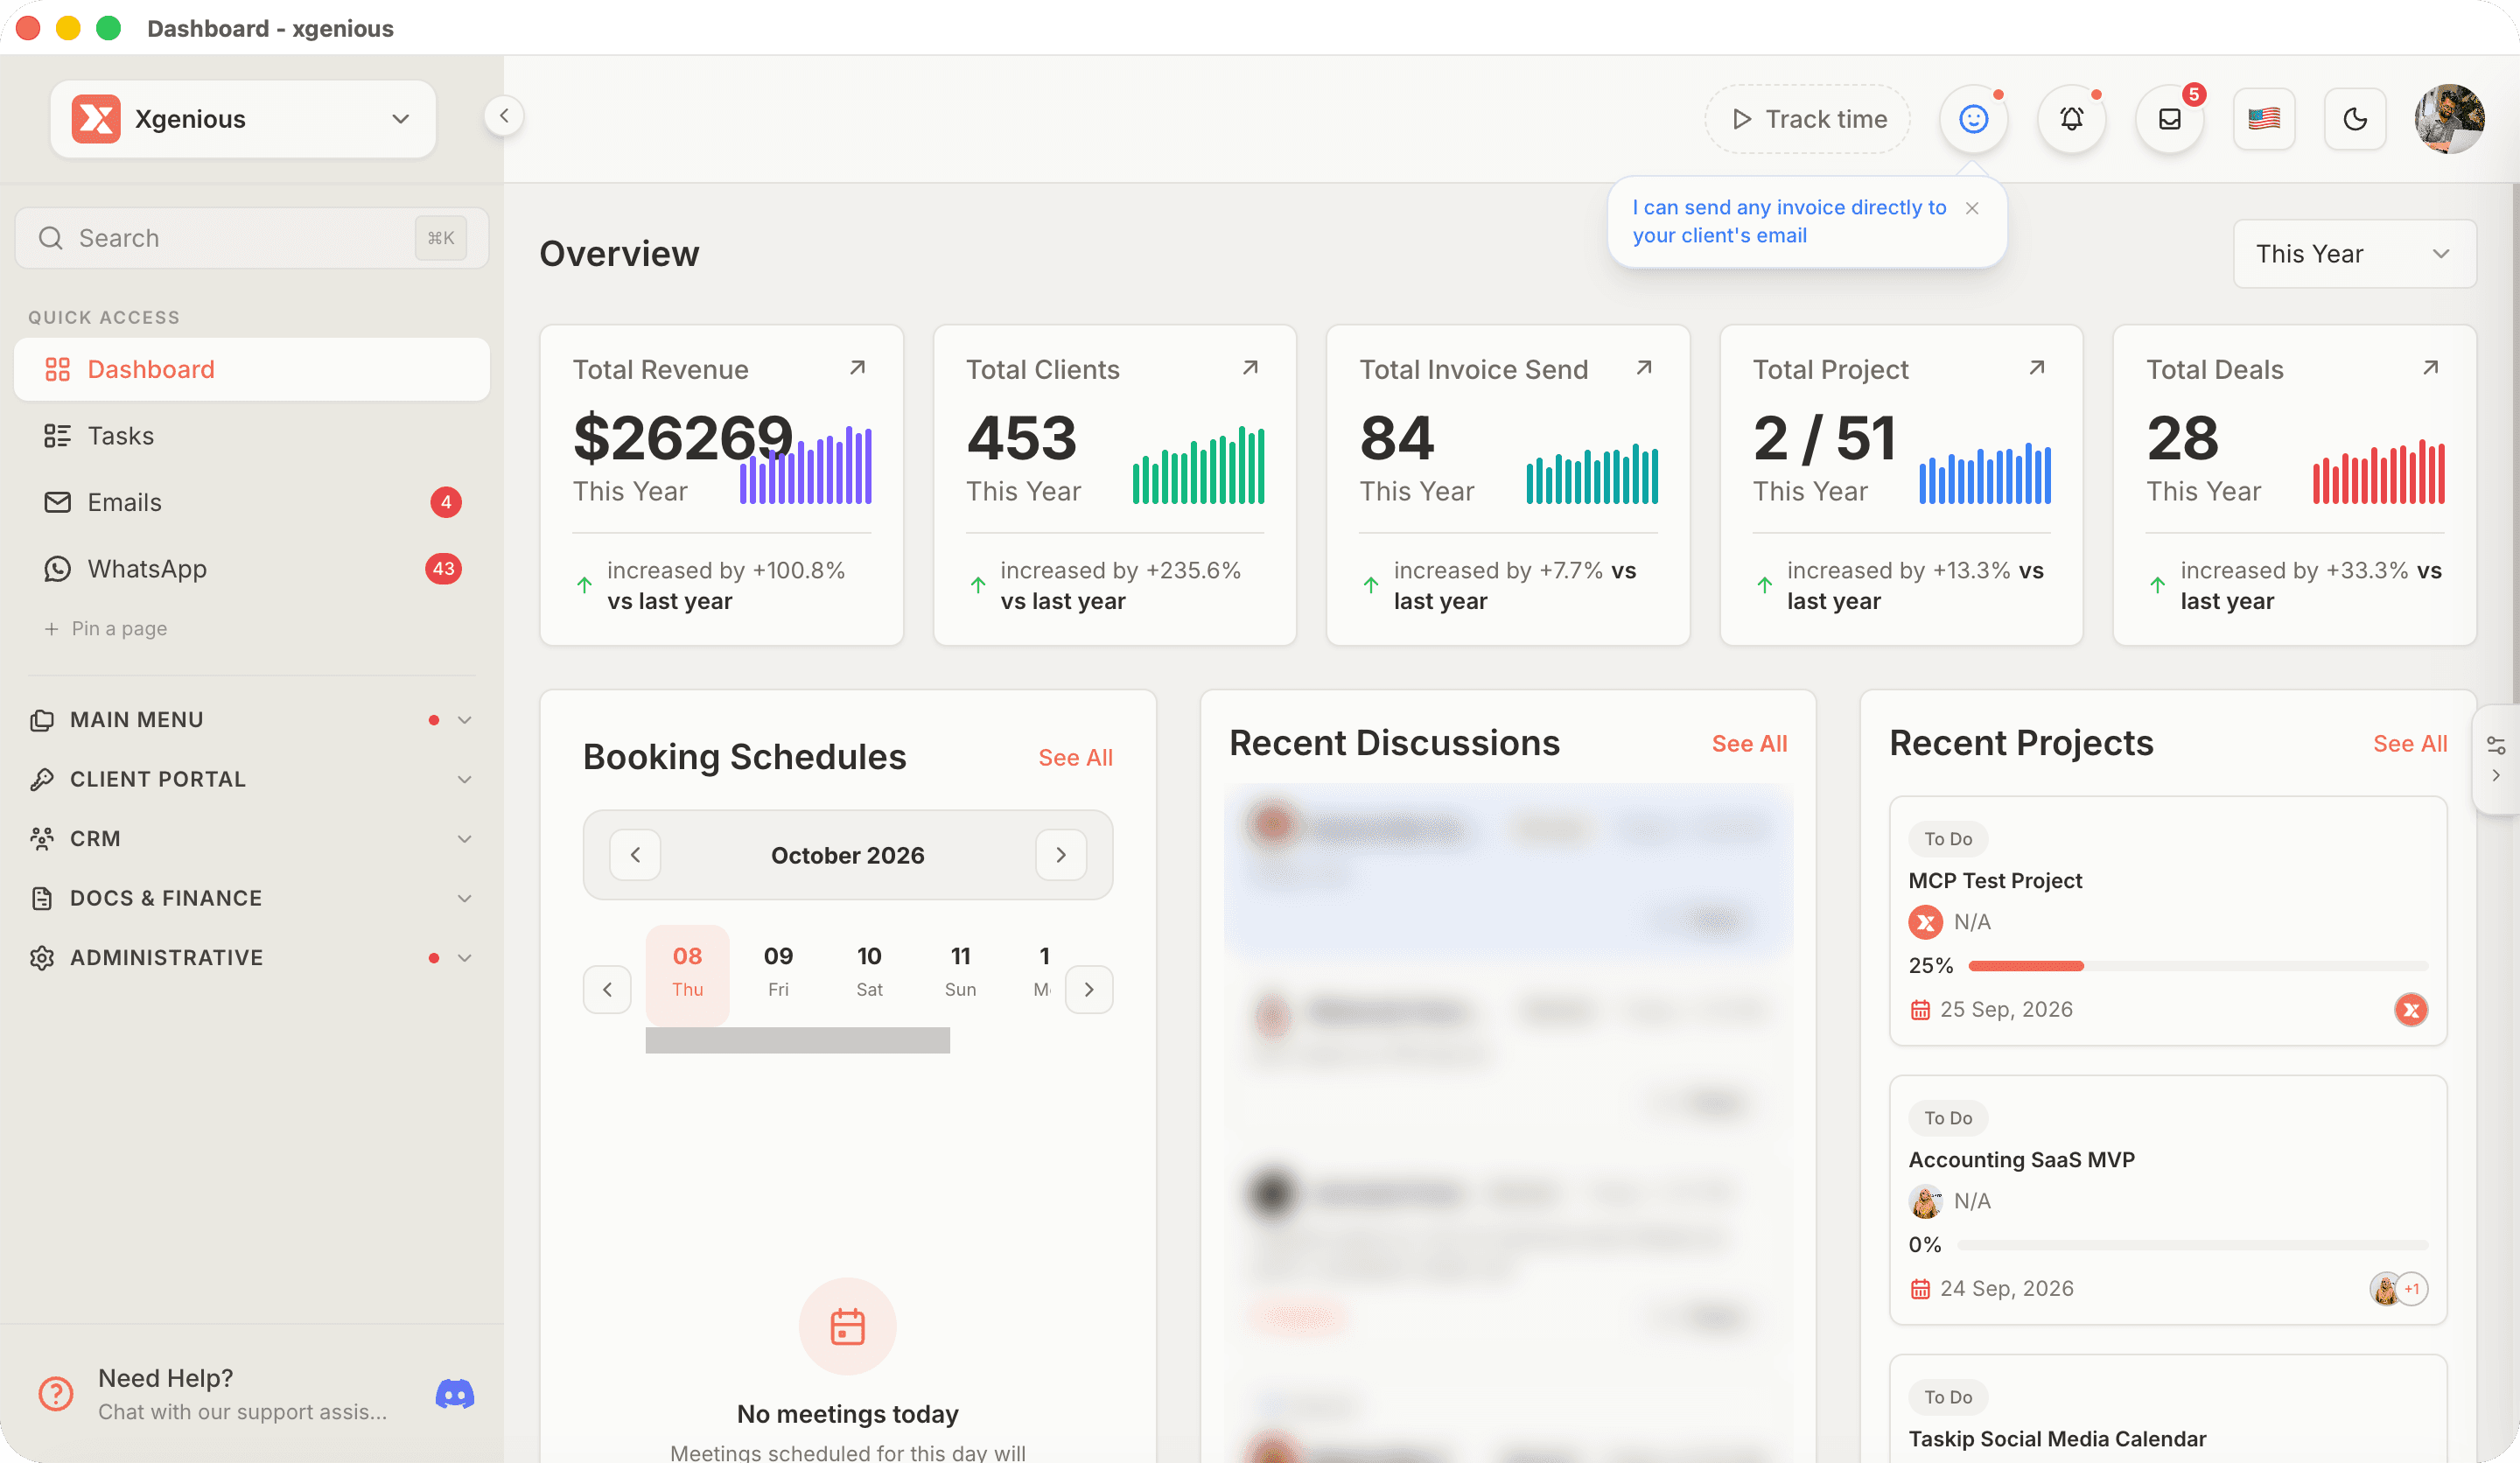The image size is (2520, 1463).
Task: Click See All in Recent Projects
Action: coord(2410,744)
